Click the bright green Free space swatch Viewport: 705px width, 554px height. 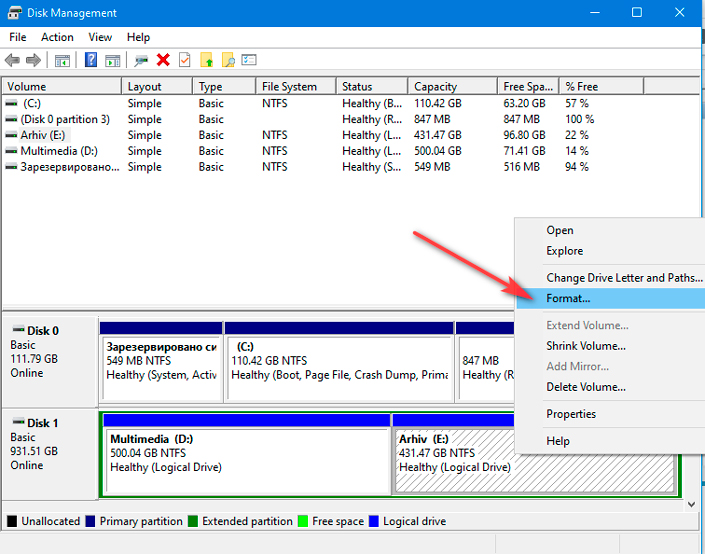[303, 521]
